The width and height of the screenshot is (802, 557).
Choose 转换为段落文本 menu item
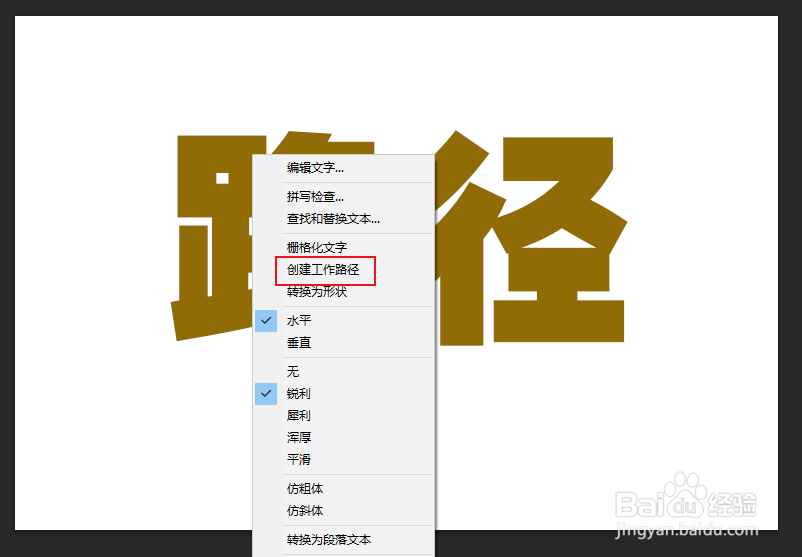click(344, 540)
